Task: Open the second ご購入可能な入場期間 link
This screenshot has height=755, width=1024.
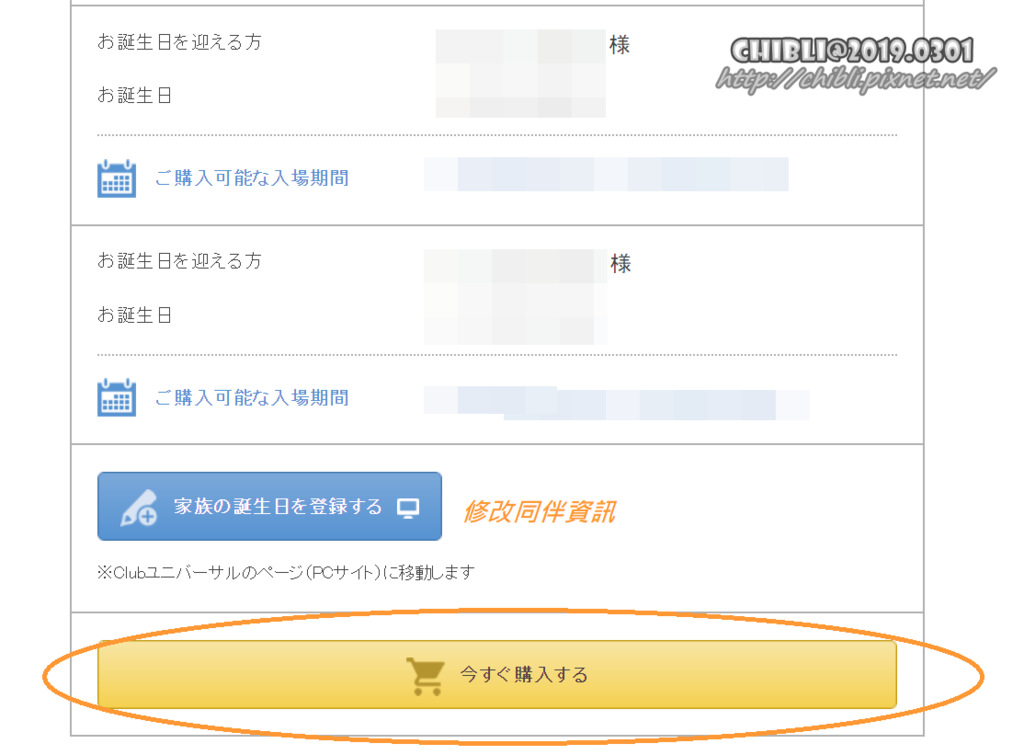Action: [251, 397]
